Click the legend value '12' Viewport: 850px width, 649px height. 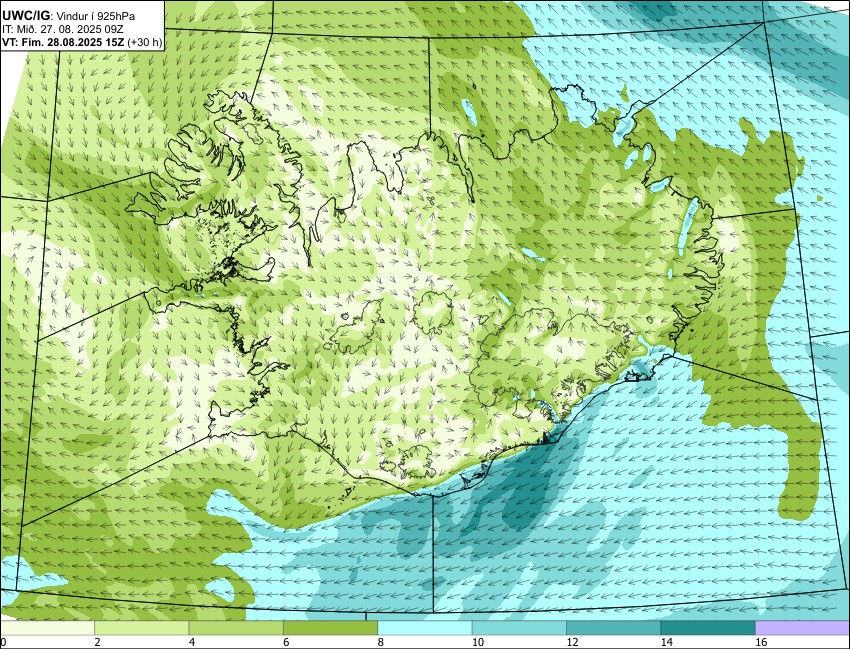[x=572, y=642]
